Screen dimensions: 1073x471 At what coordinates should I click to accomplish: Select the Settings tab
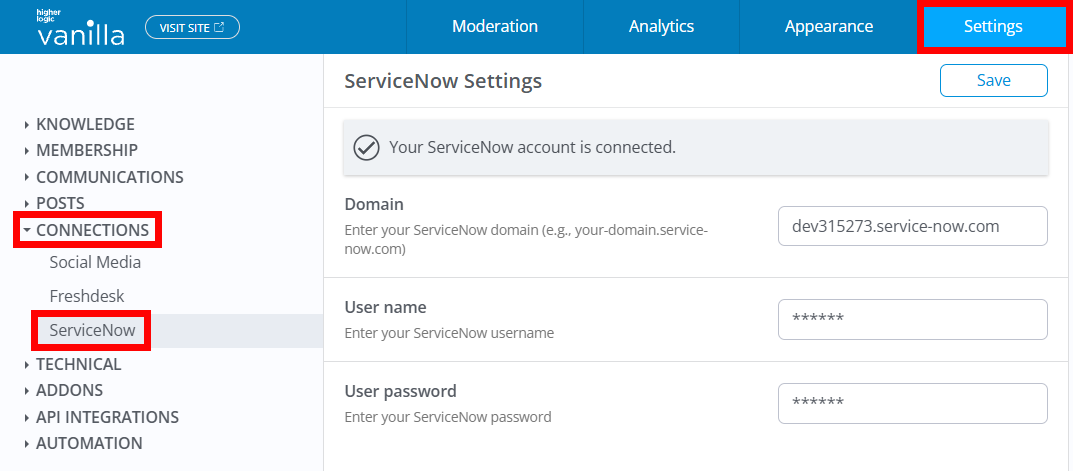coord(993,27)
